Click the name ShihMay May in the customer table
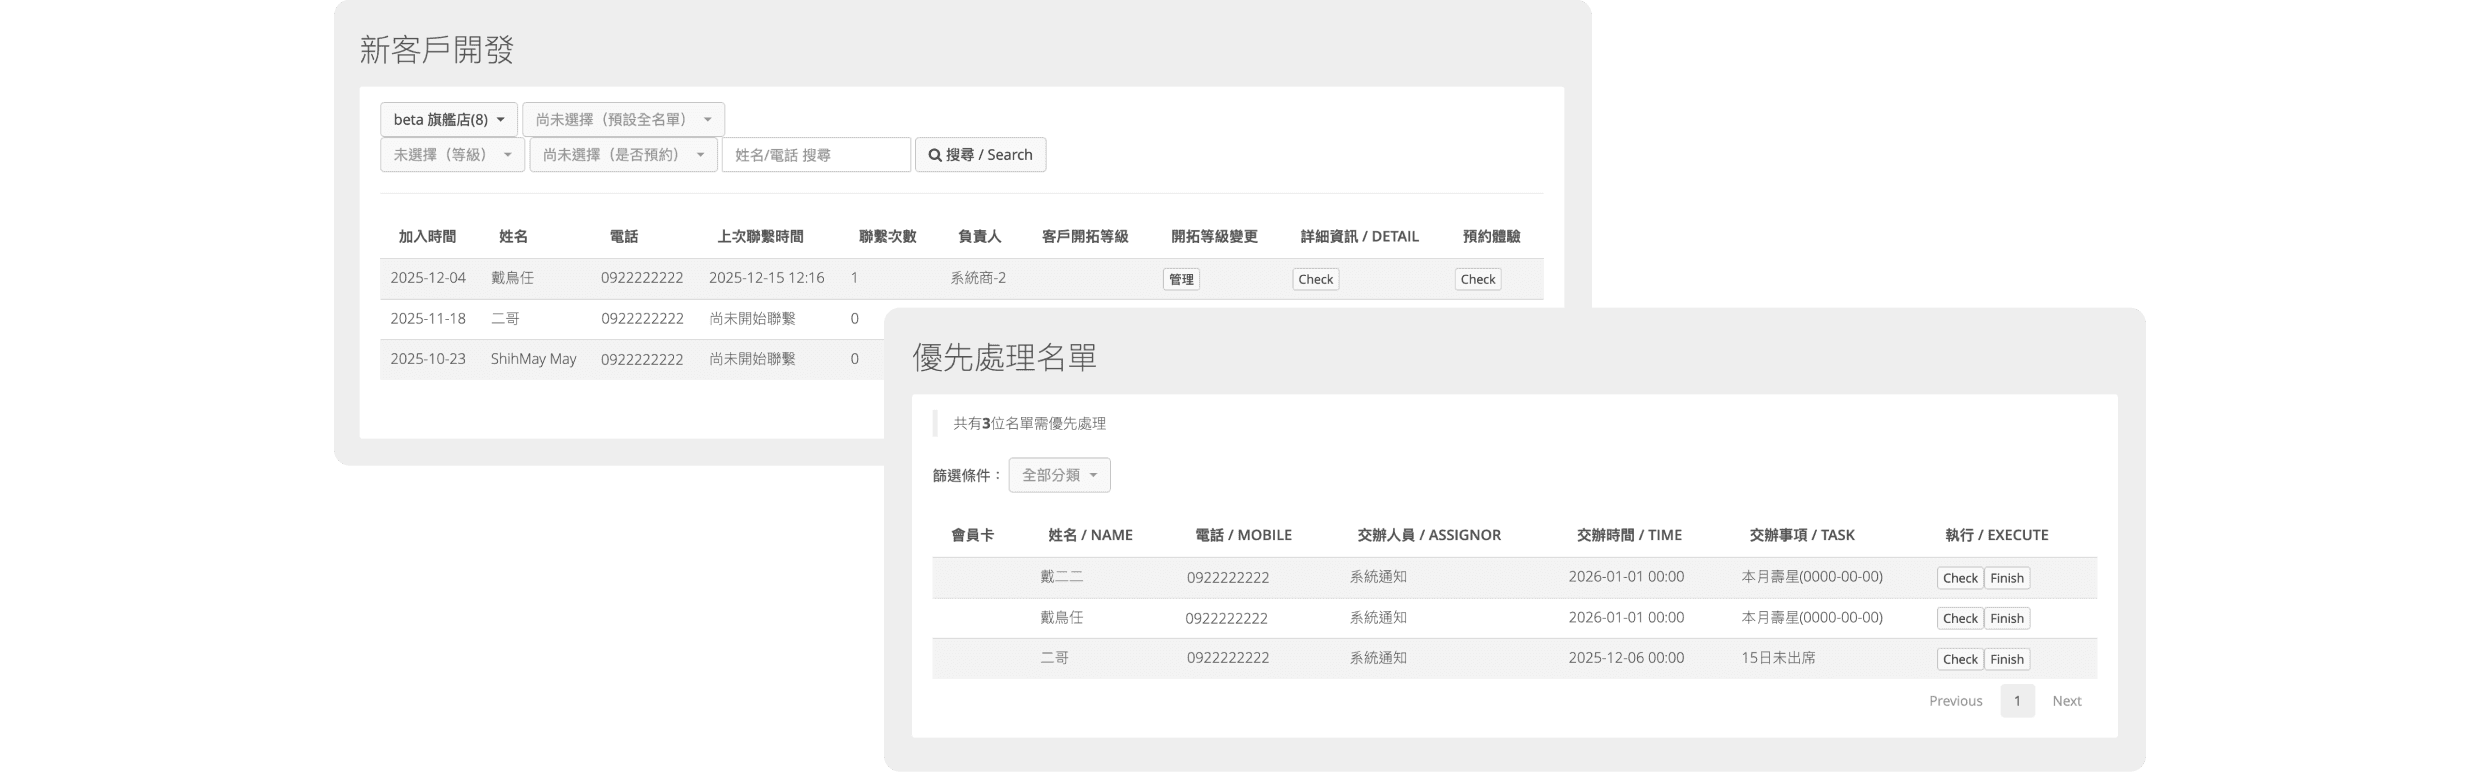The width and height of the screenshot is (2480, 776). (x=533, y=359)
